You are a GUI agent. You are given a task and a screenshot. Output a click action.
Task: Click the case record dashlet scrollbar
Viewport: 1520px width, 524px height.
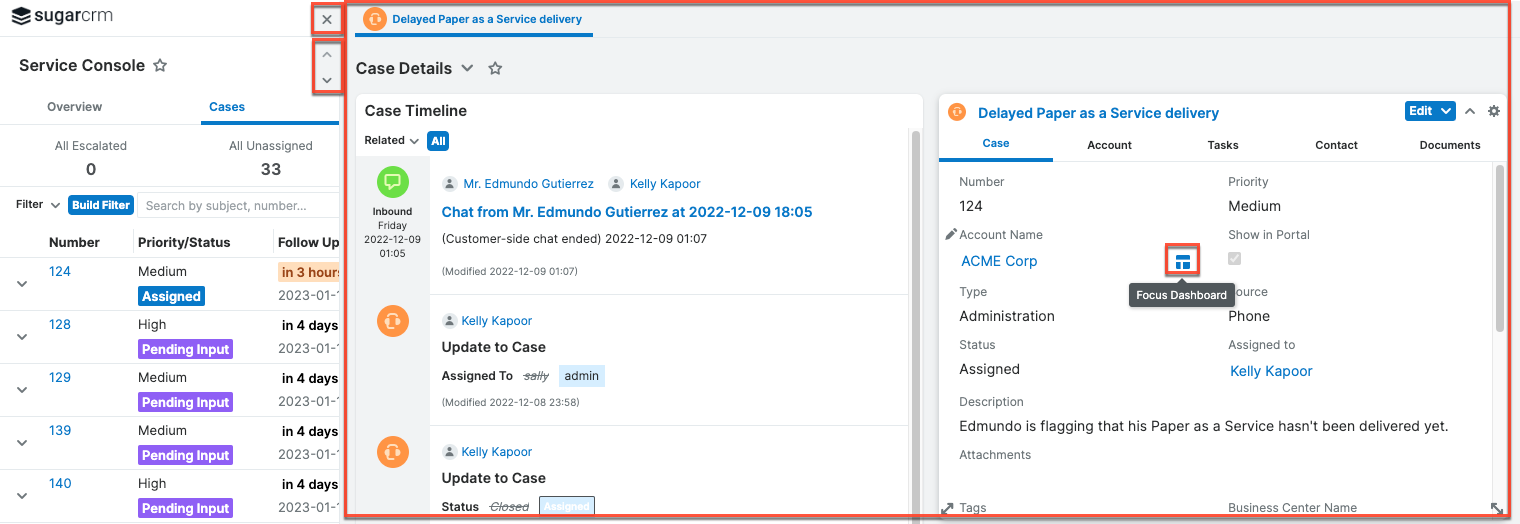click(1499, 248)
